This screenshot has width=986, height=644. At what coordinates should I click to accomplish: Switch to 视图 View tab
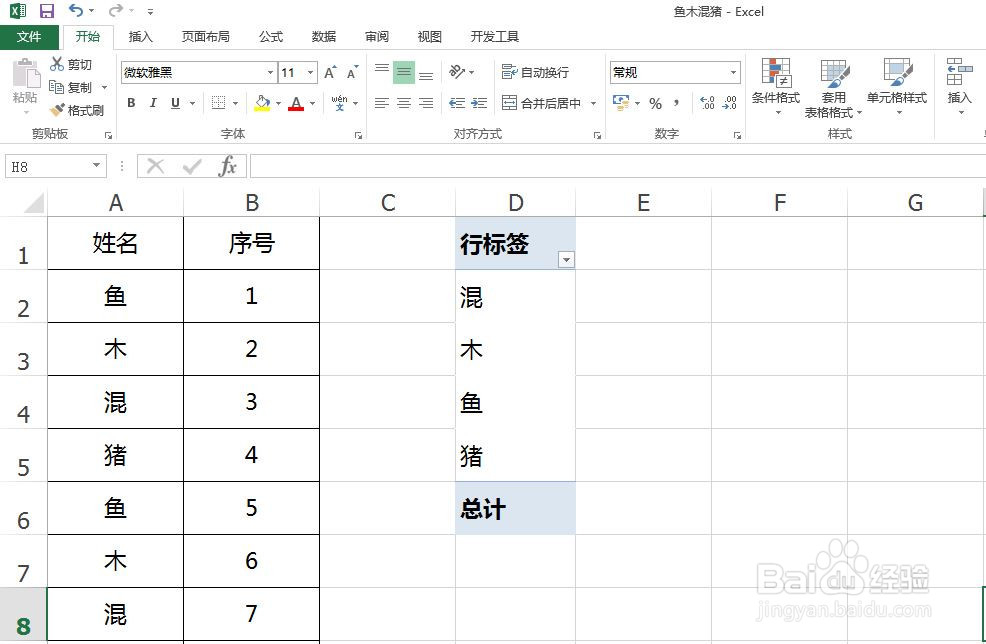point(429,36)
